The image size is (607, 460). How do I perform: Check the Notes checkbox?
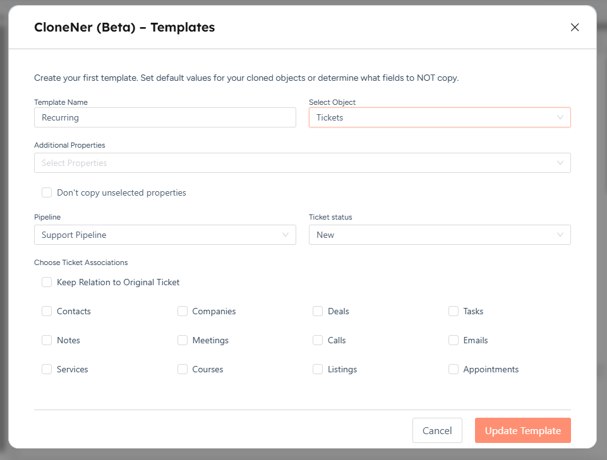point(47,340)
